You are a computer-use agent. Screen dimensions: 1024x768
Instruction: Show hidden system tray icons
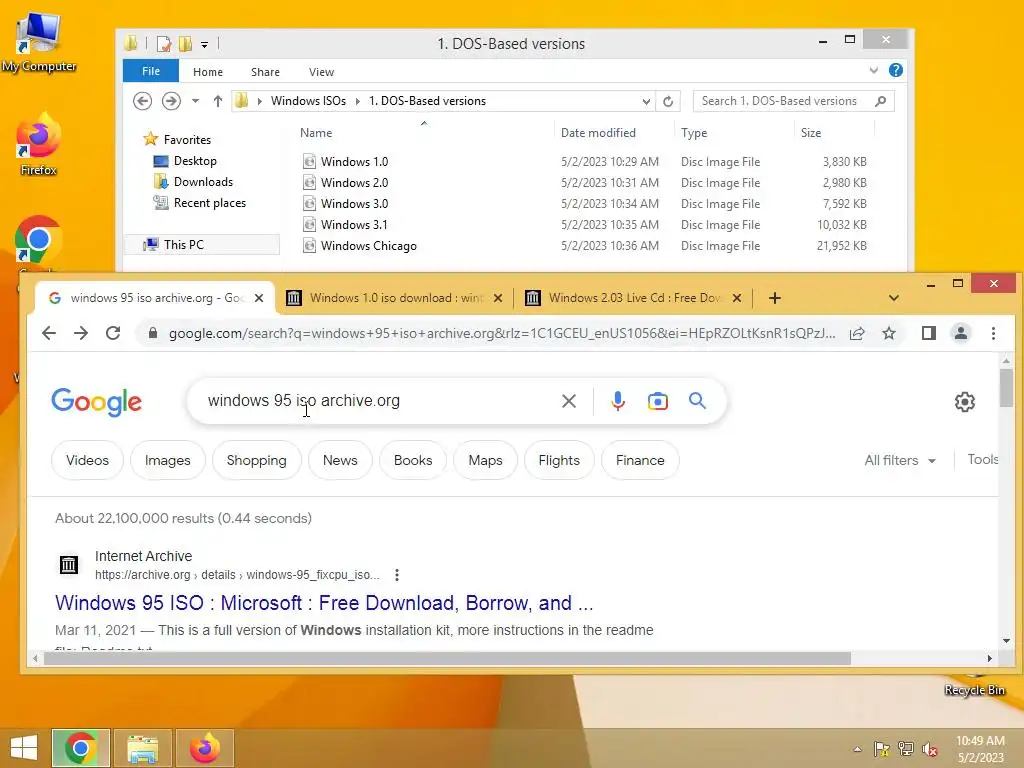click(x=857, y=749)
